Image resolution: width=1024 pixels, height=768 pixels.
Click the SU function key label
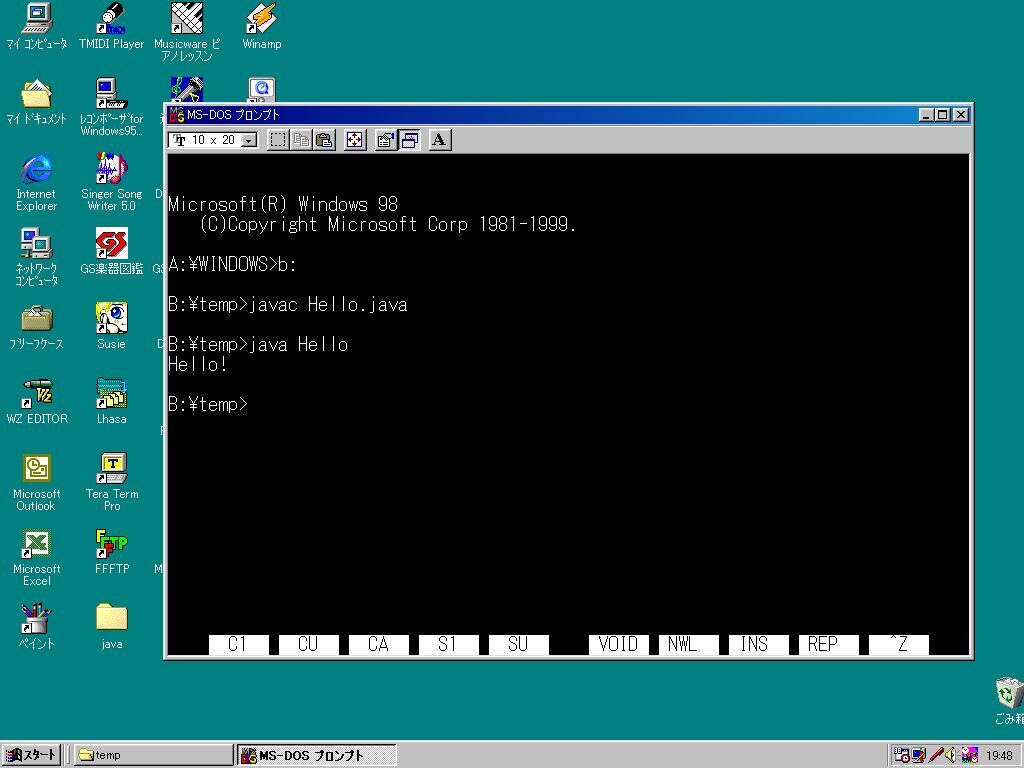click(519, 645)
